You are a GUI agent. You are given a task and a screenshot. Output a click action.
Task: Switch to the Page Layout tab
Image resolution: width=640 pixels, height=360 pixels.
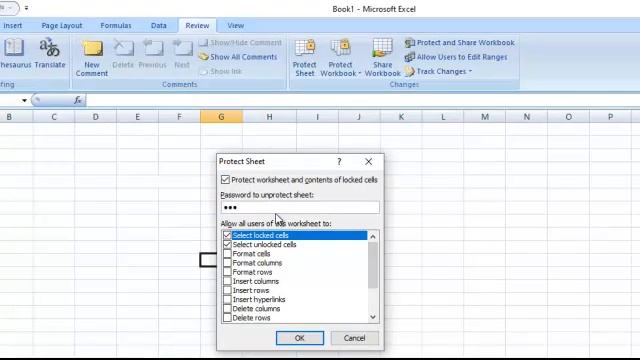coord(62,26)
